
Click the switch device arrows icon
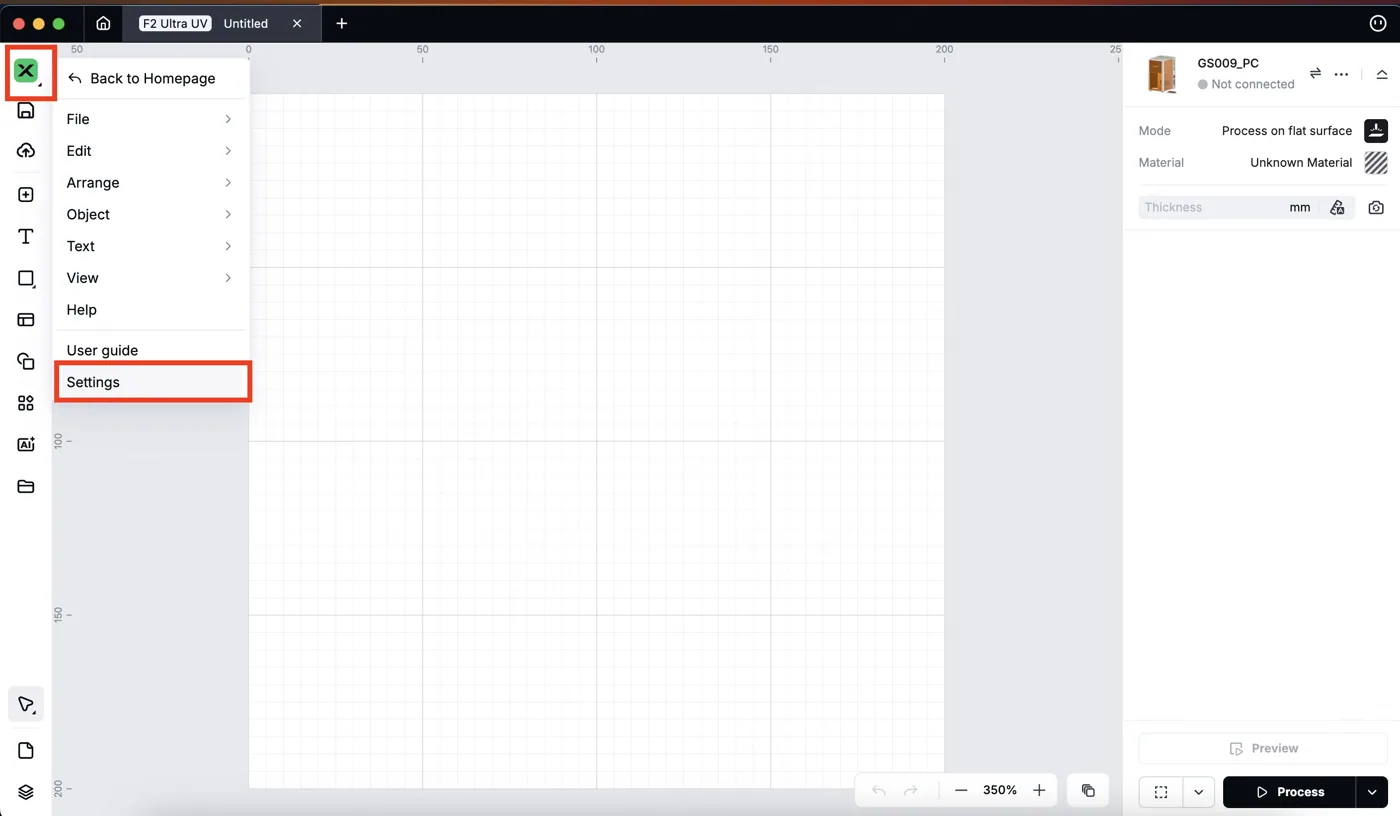click(x=1315, y=73)
